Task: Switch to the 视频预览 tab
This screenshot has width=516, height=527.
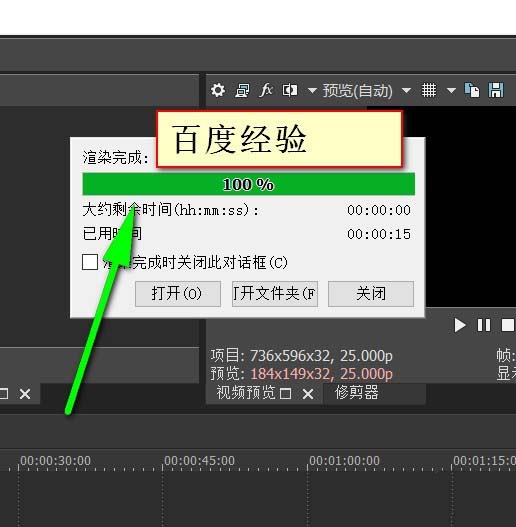Action: pyautogui.click(x=246, y=393)
